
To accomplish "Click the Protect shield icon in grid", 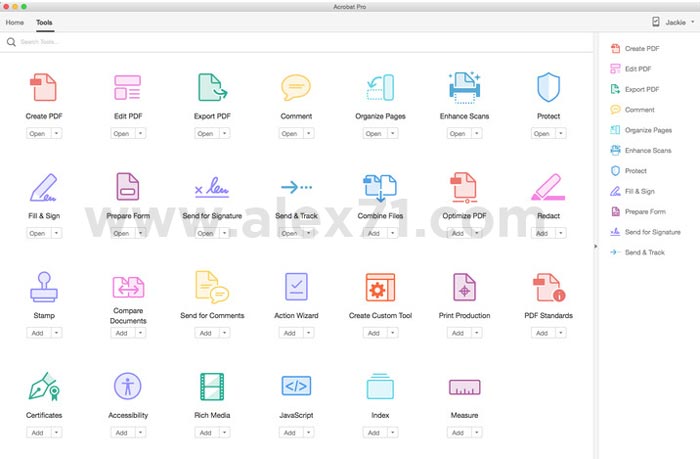I will click(548, 87).
